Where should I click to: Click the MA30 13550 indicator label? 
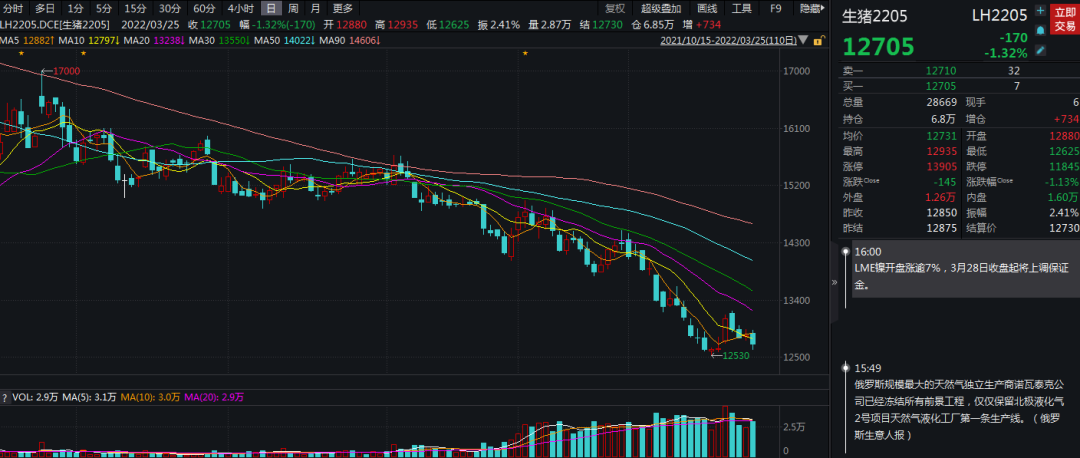220,41
